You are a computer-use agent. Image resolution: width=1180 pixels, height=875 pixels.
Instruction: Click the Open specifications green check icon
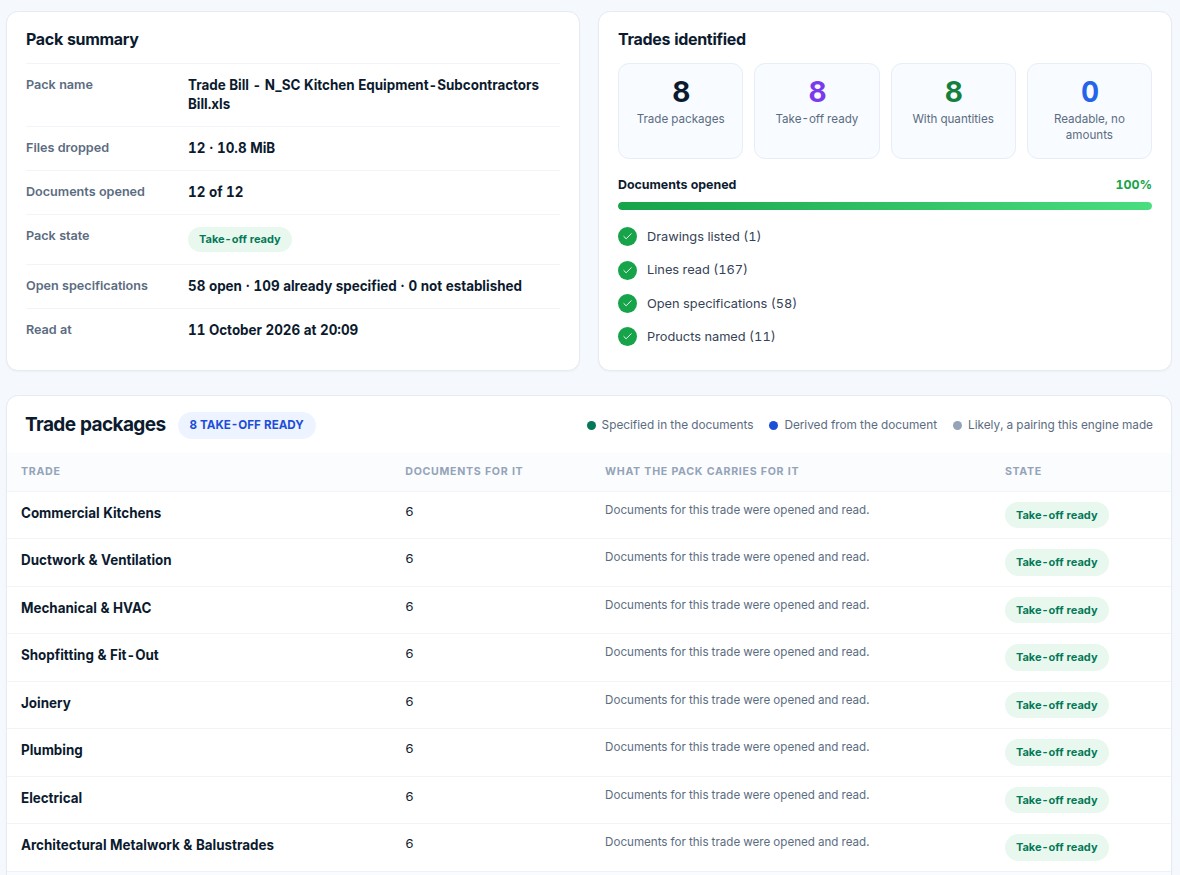627,303
